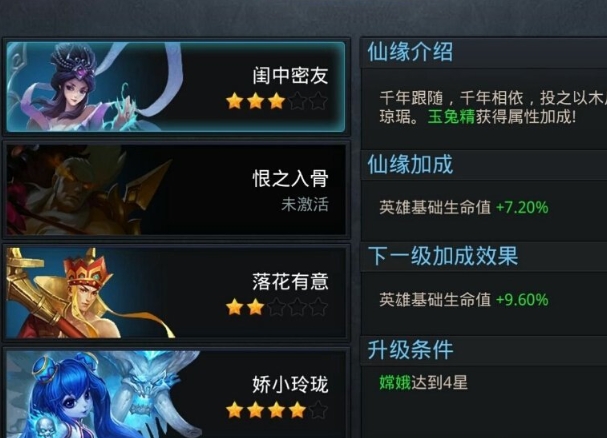This screenshot has width=607, height=438.
Task: Select the 落花有意 bond card
Action: click(x=176, y=293)
